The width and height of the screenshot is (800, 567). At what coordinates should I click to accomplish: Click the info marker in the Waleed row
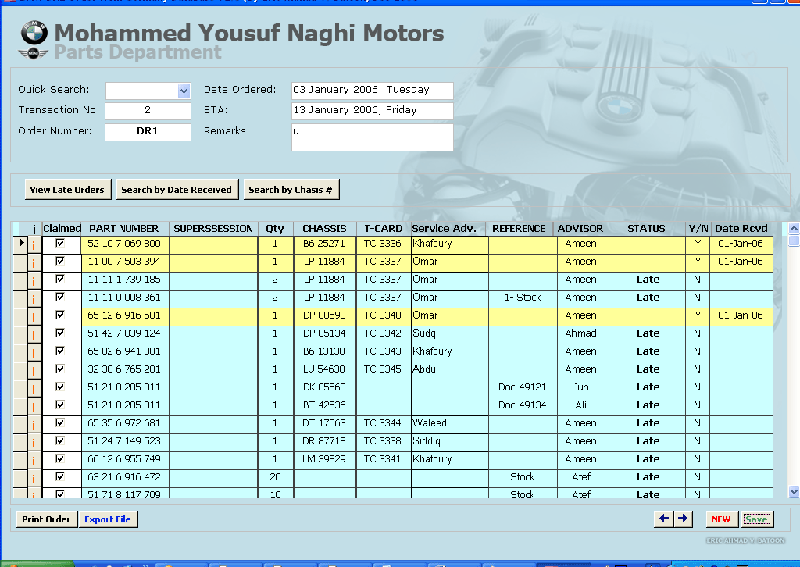click(34, 424)
